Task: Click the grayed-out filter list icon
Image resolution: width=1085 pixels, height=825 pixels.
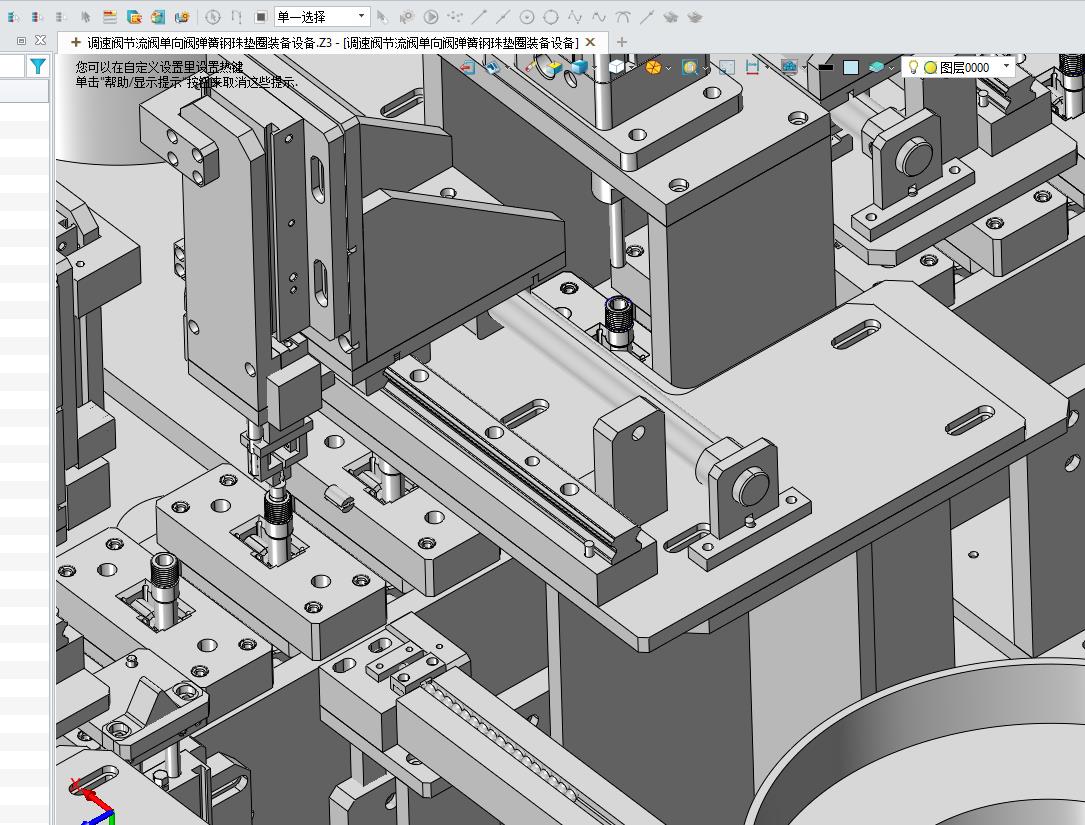Action: pos(62,17)
